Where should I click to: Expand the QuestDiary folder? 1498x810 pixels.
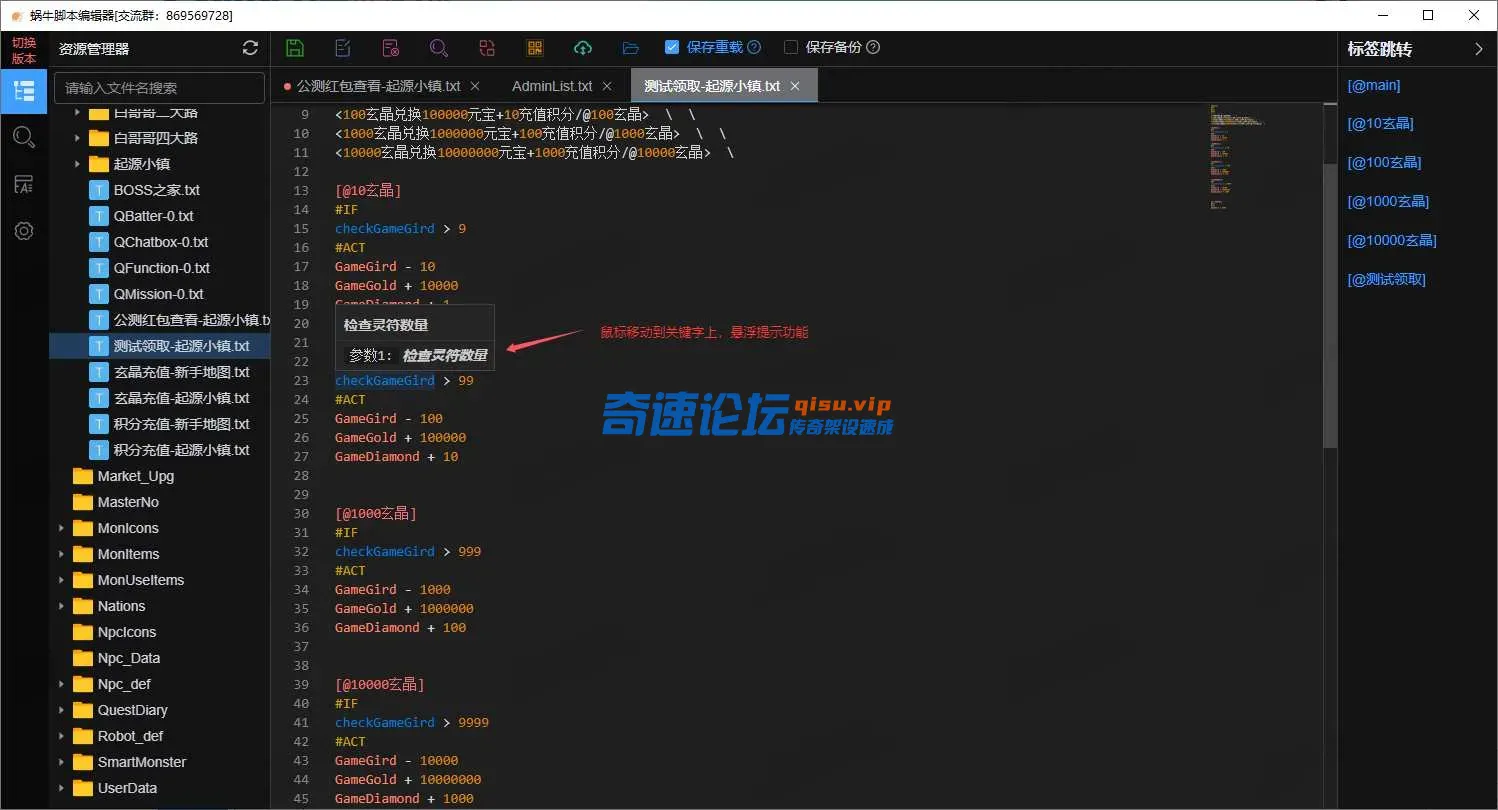[62, 710]
